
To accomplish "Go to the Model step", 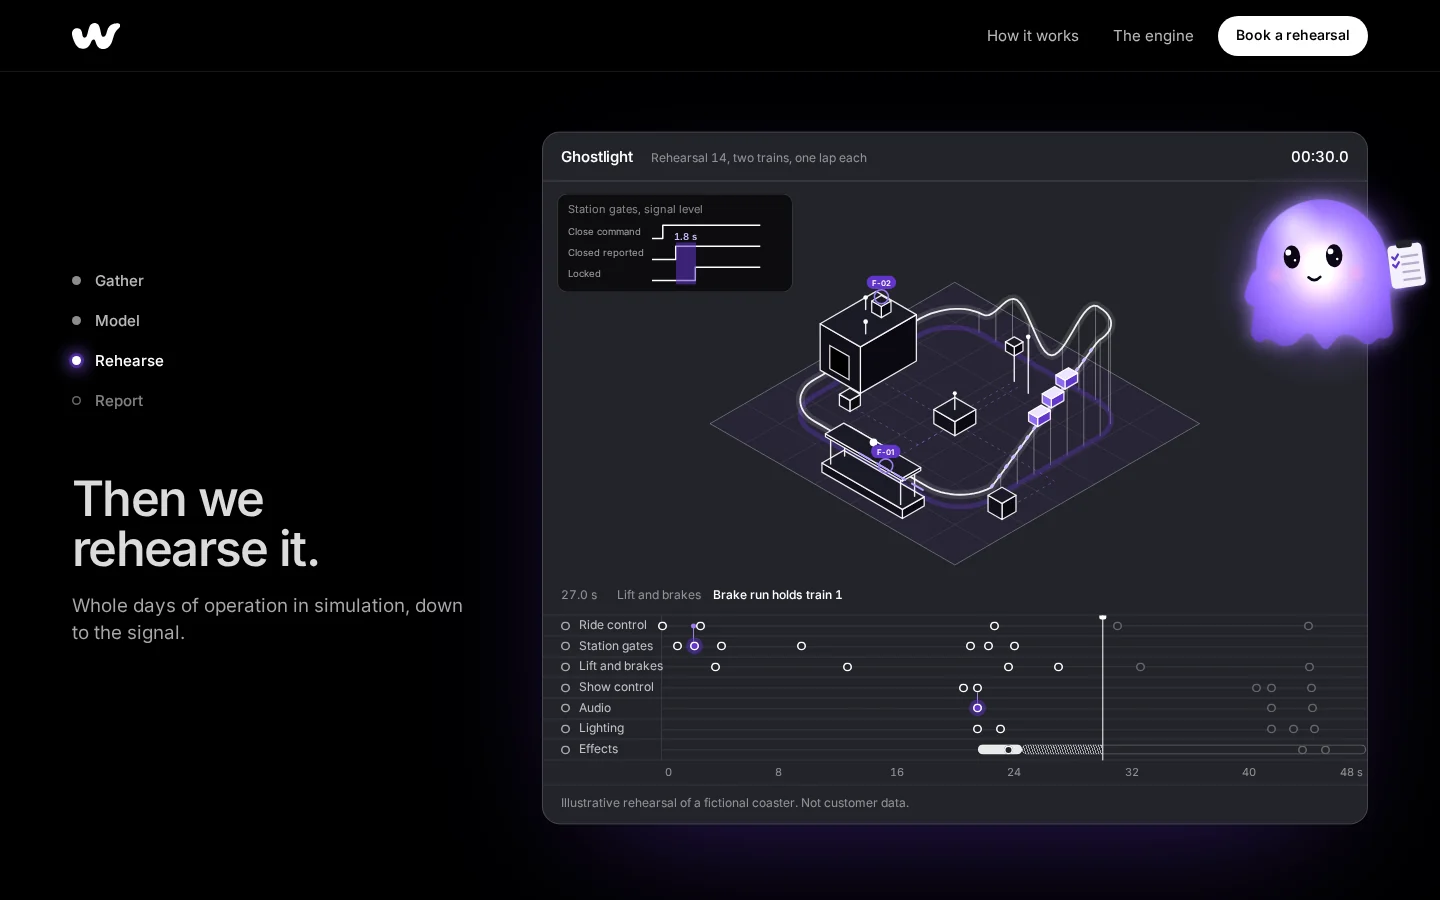I will (106, 321).
